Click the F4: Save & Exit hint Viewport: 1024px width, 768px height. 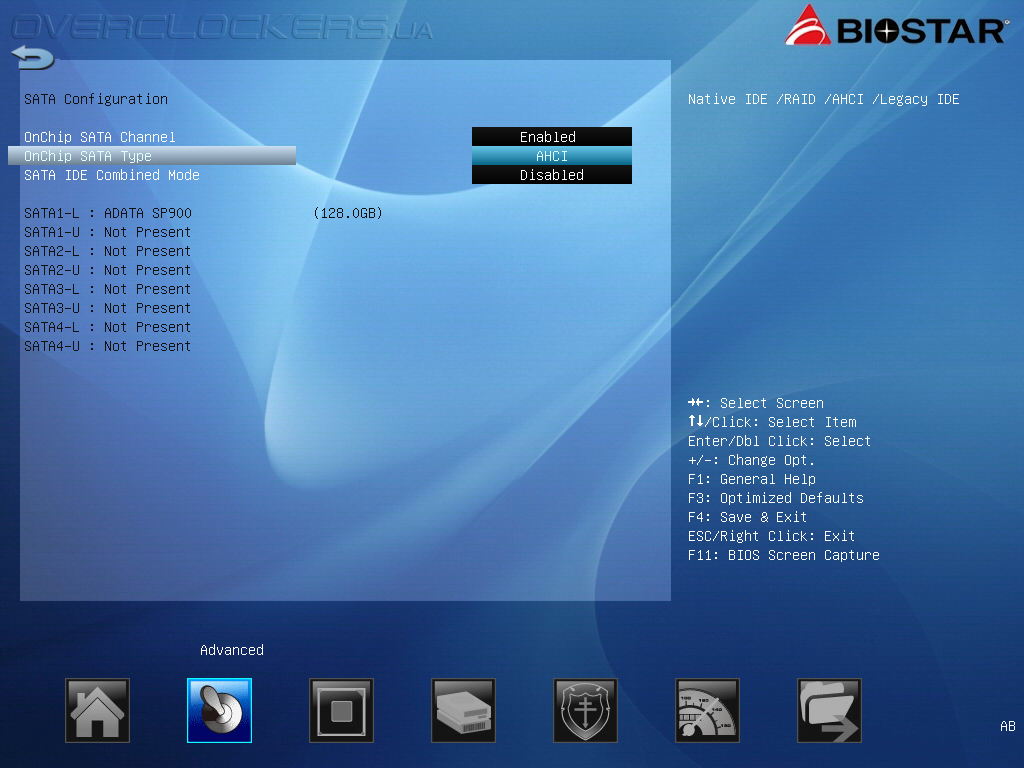click(747, 517)
